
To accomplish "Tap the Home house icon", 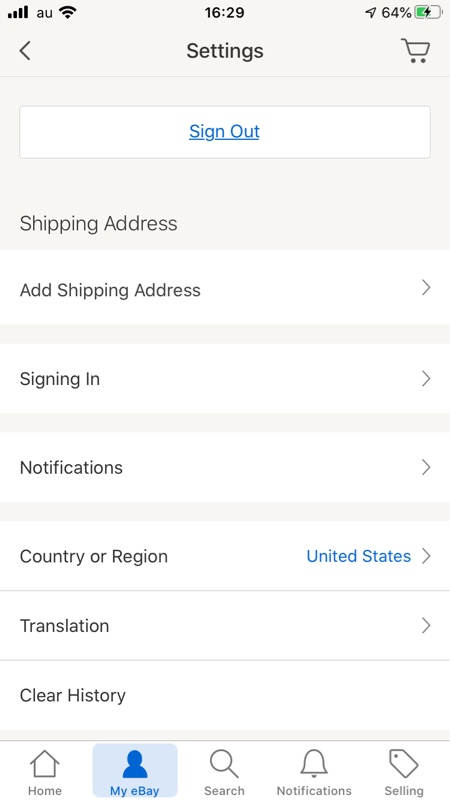I will click(x=44, y=764).
